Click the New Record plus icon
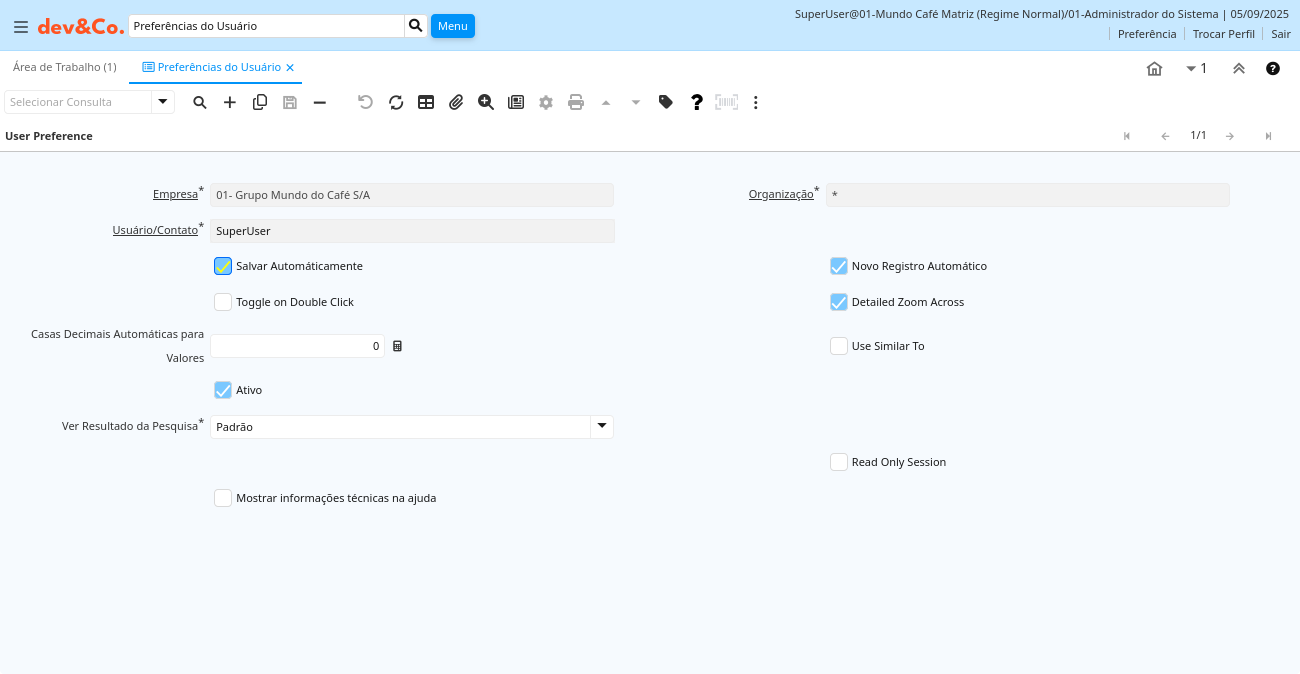The width and height of the screenshot is (1300, 674). pos(230,102)
